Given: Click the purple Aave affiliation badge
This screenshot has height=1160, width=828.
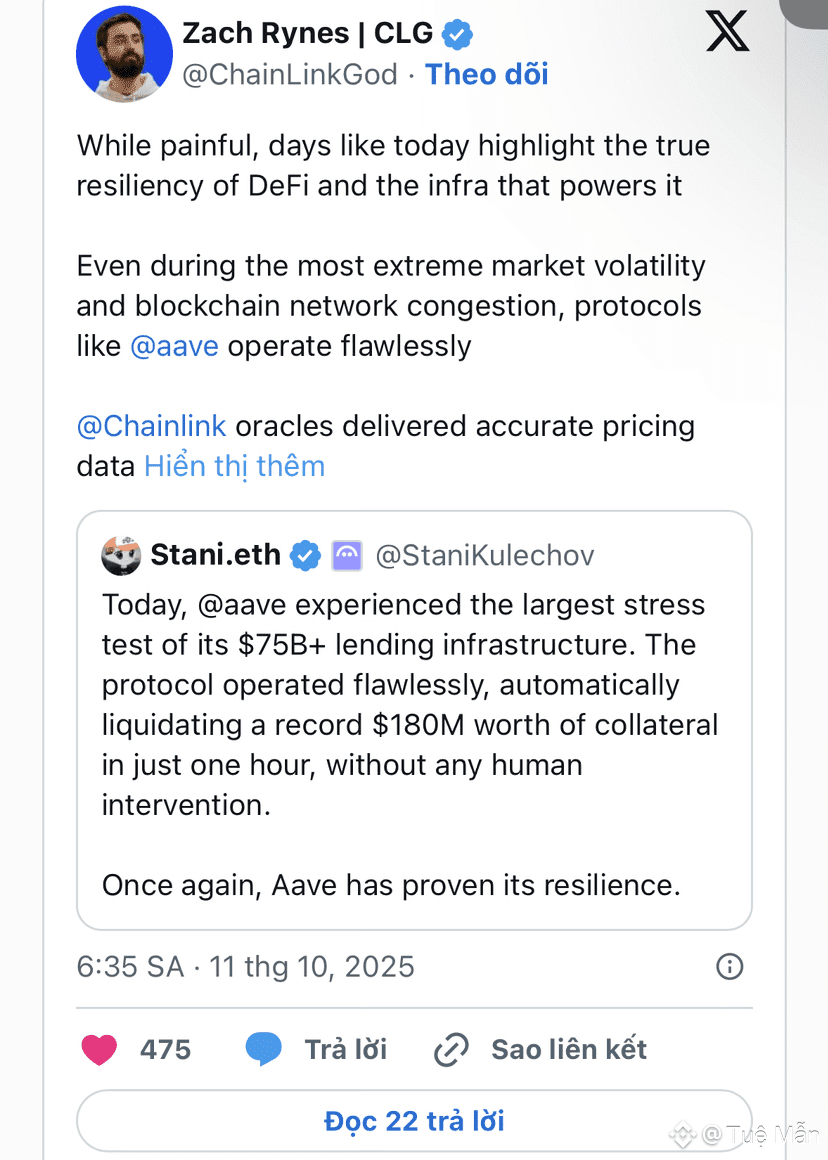Looking at the screenshot, I should [346, 555].
